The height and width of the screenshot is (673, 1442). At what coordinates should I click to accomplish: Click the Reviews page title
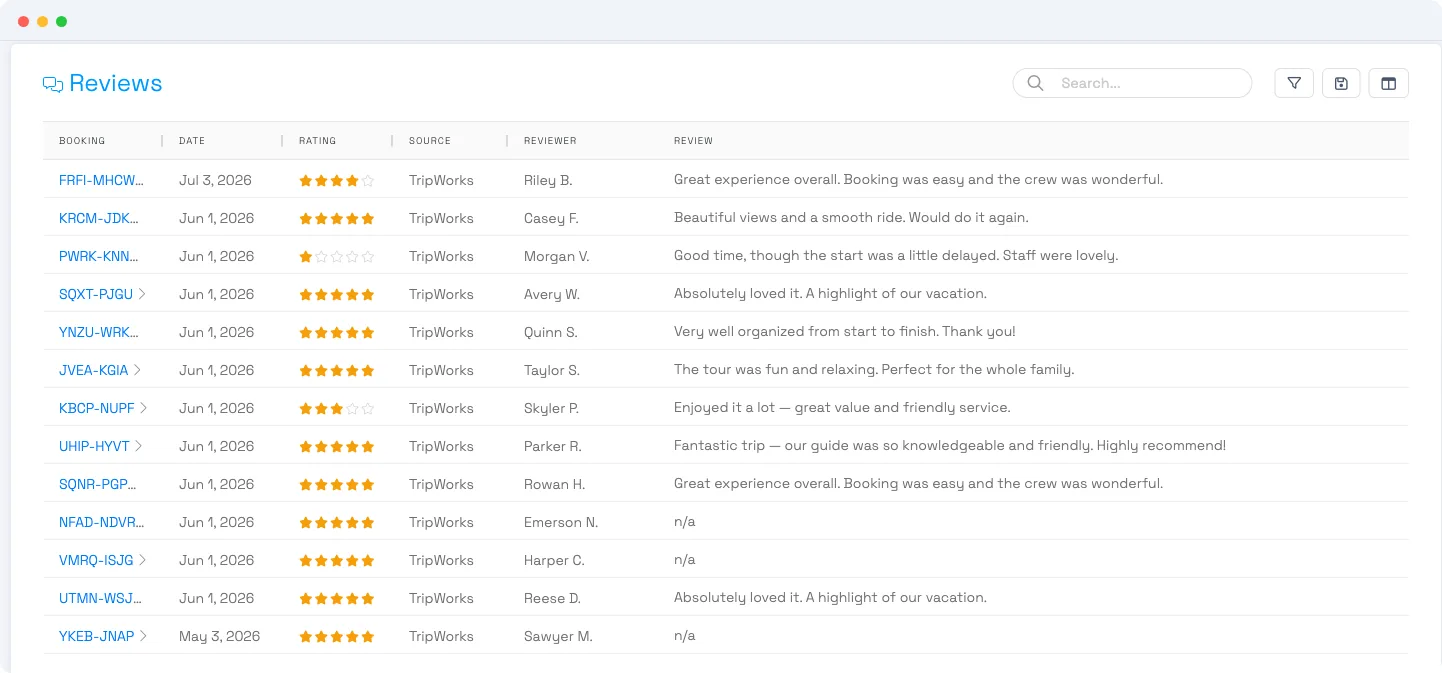115,84
